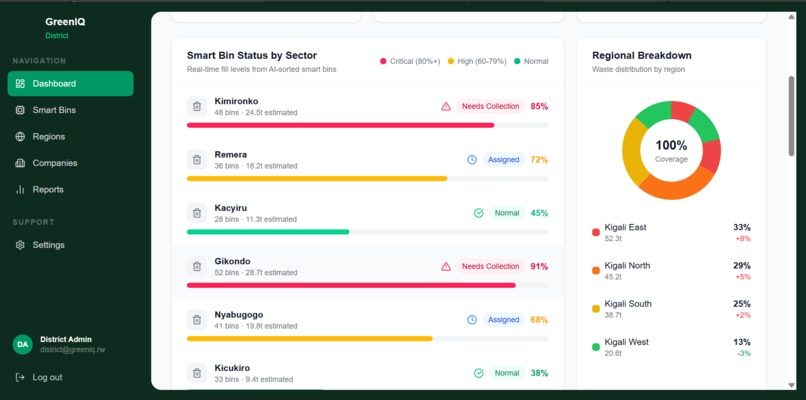Click the vertical scrollbar thumb

click(x=791, y=116)
